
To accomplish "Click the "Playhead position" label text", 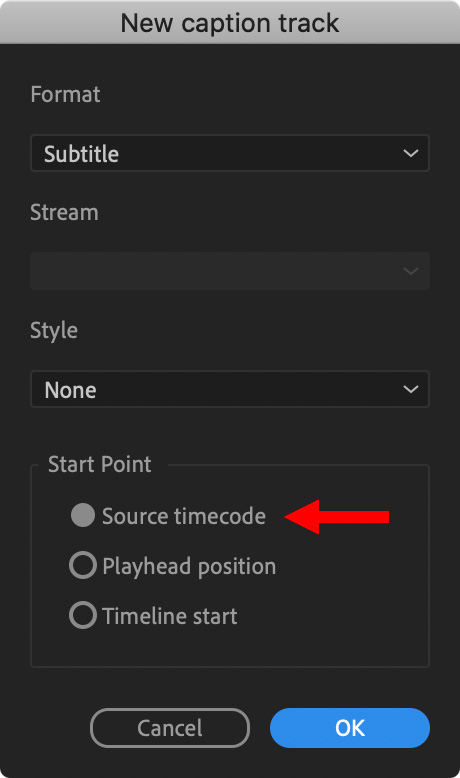I will tap(189, 567).
